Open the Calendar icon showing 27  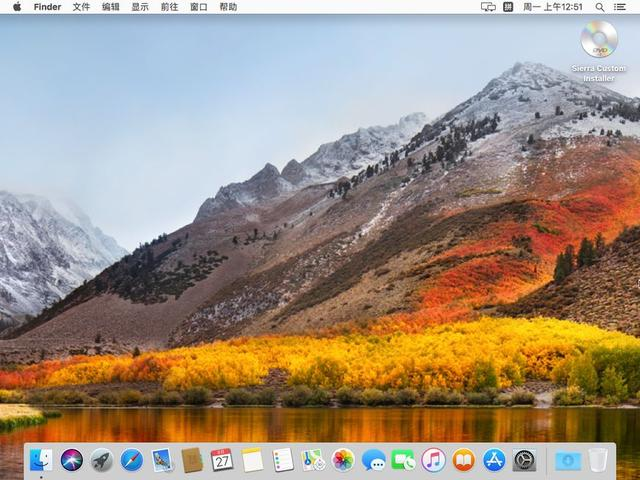click(222, 460)
